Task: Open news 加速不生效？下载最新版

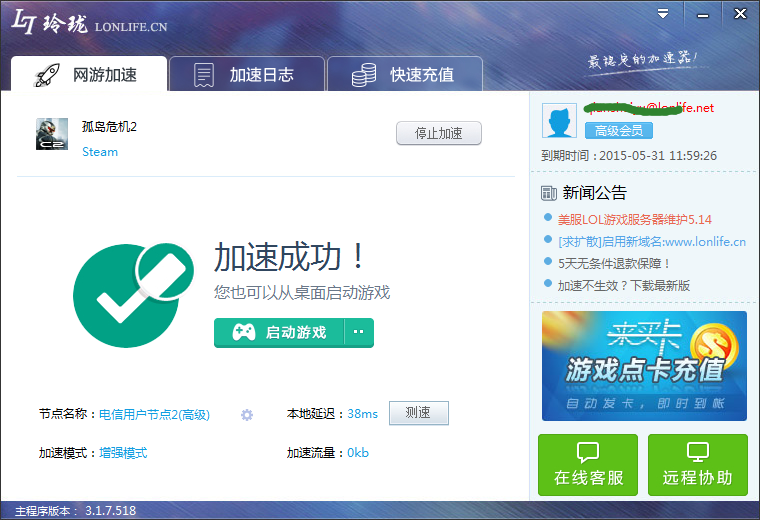Action: pos(624,285)
